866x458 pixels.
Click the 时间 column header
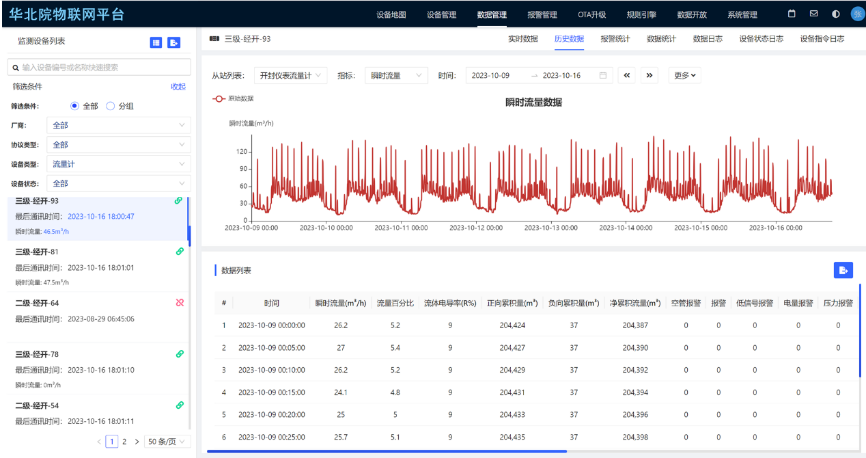[x=271, y=303]
